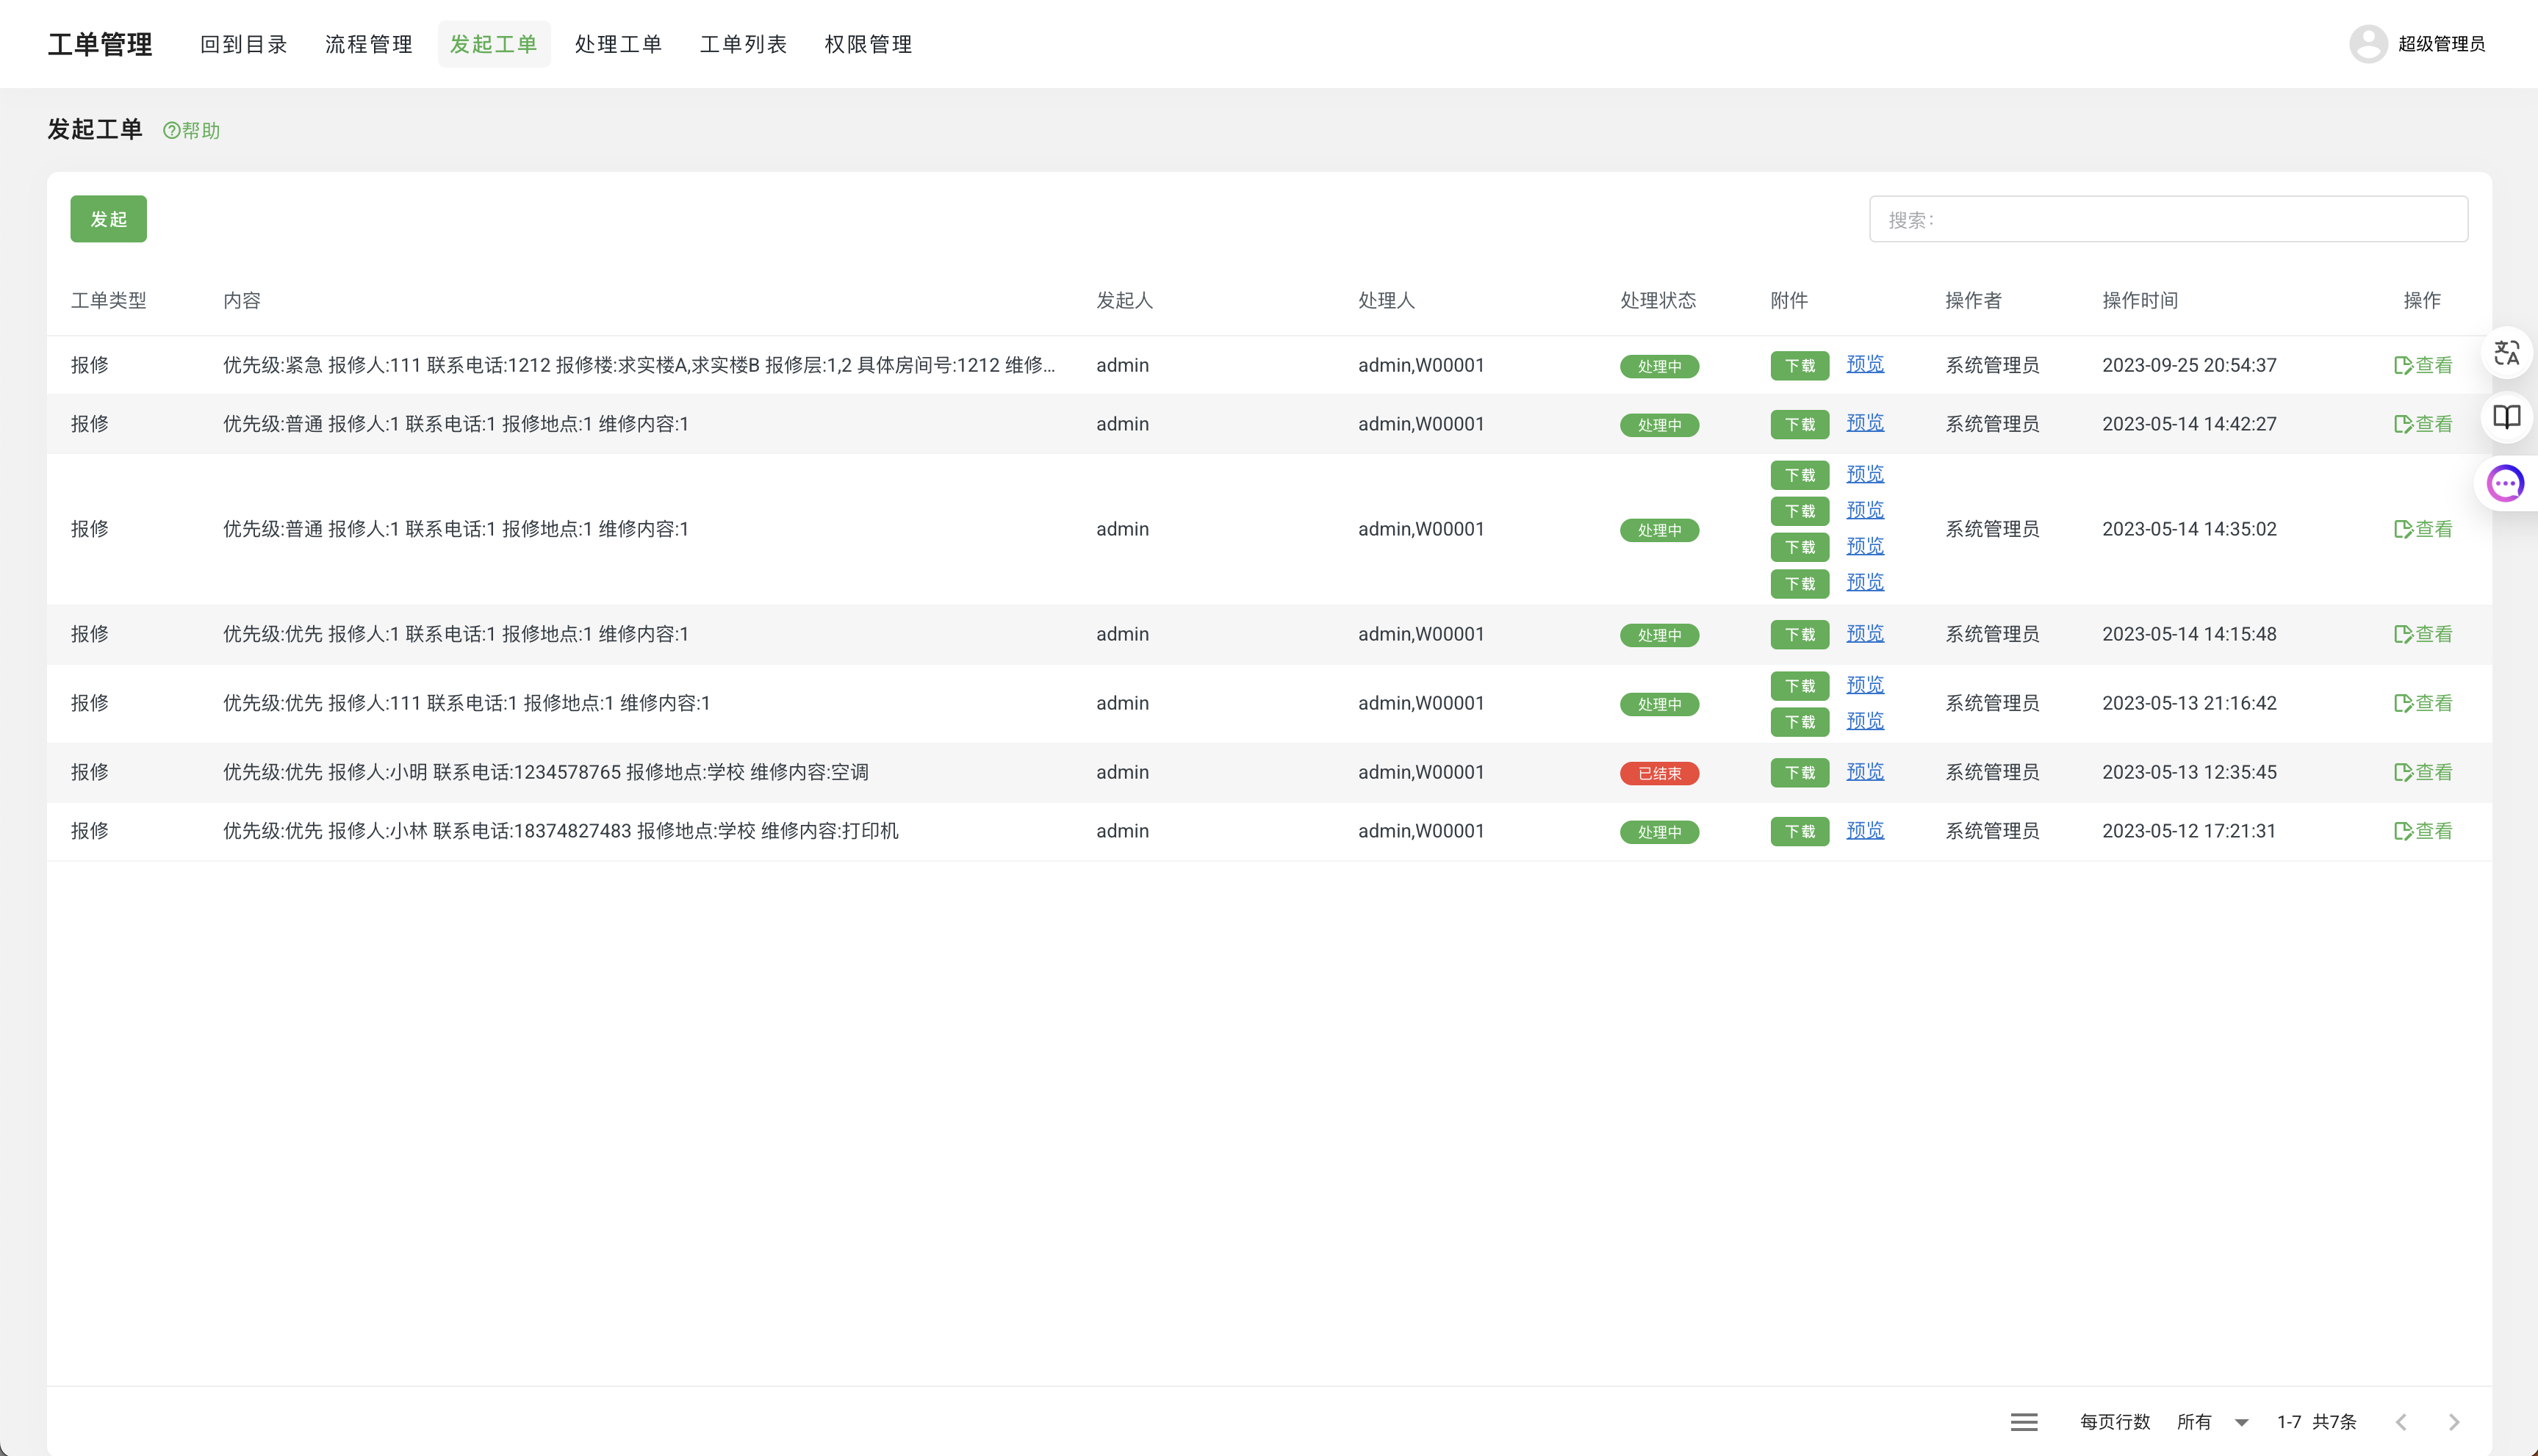Image resolution: width=2538 pixels, height=1456 pixels.
Task: Open the documentation book icon
Action: pyautogui.click(x=2506, y=417)
